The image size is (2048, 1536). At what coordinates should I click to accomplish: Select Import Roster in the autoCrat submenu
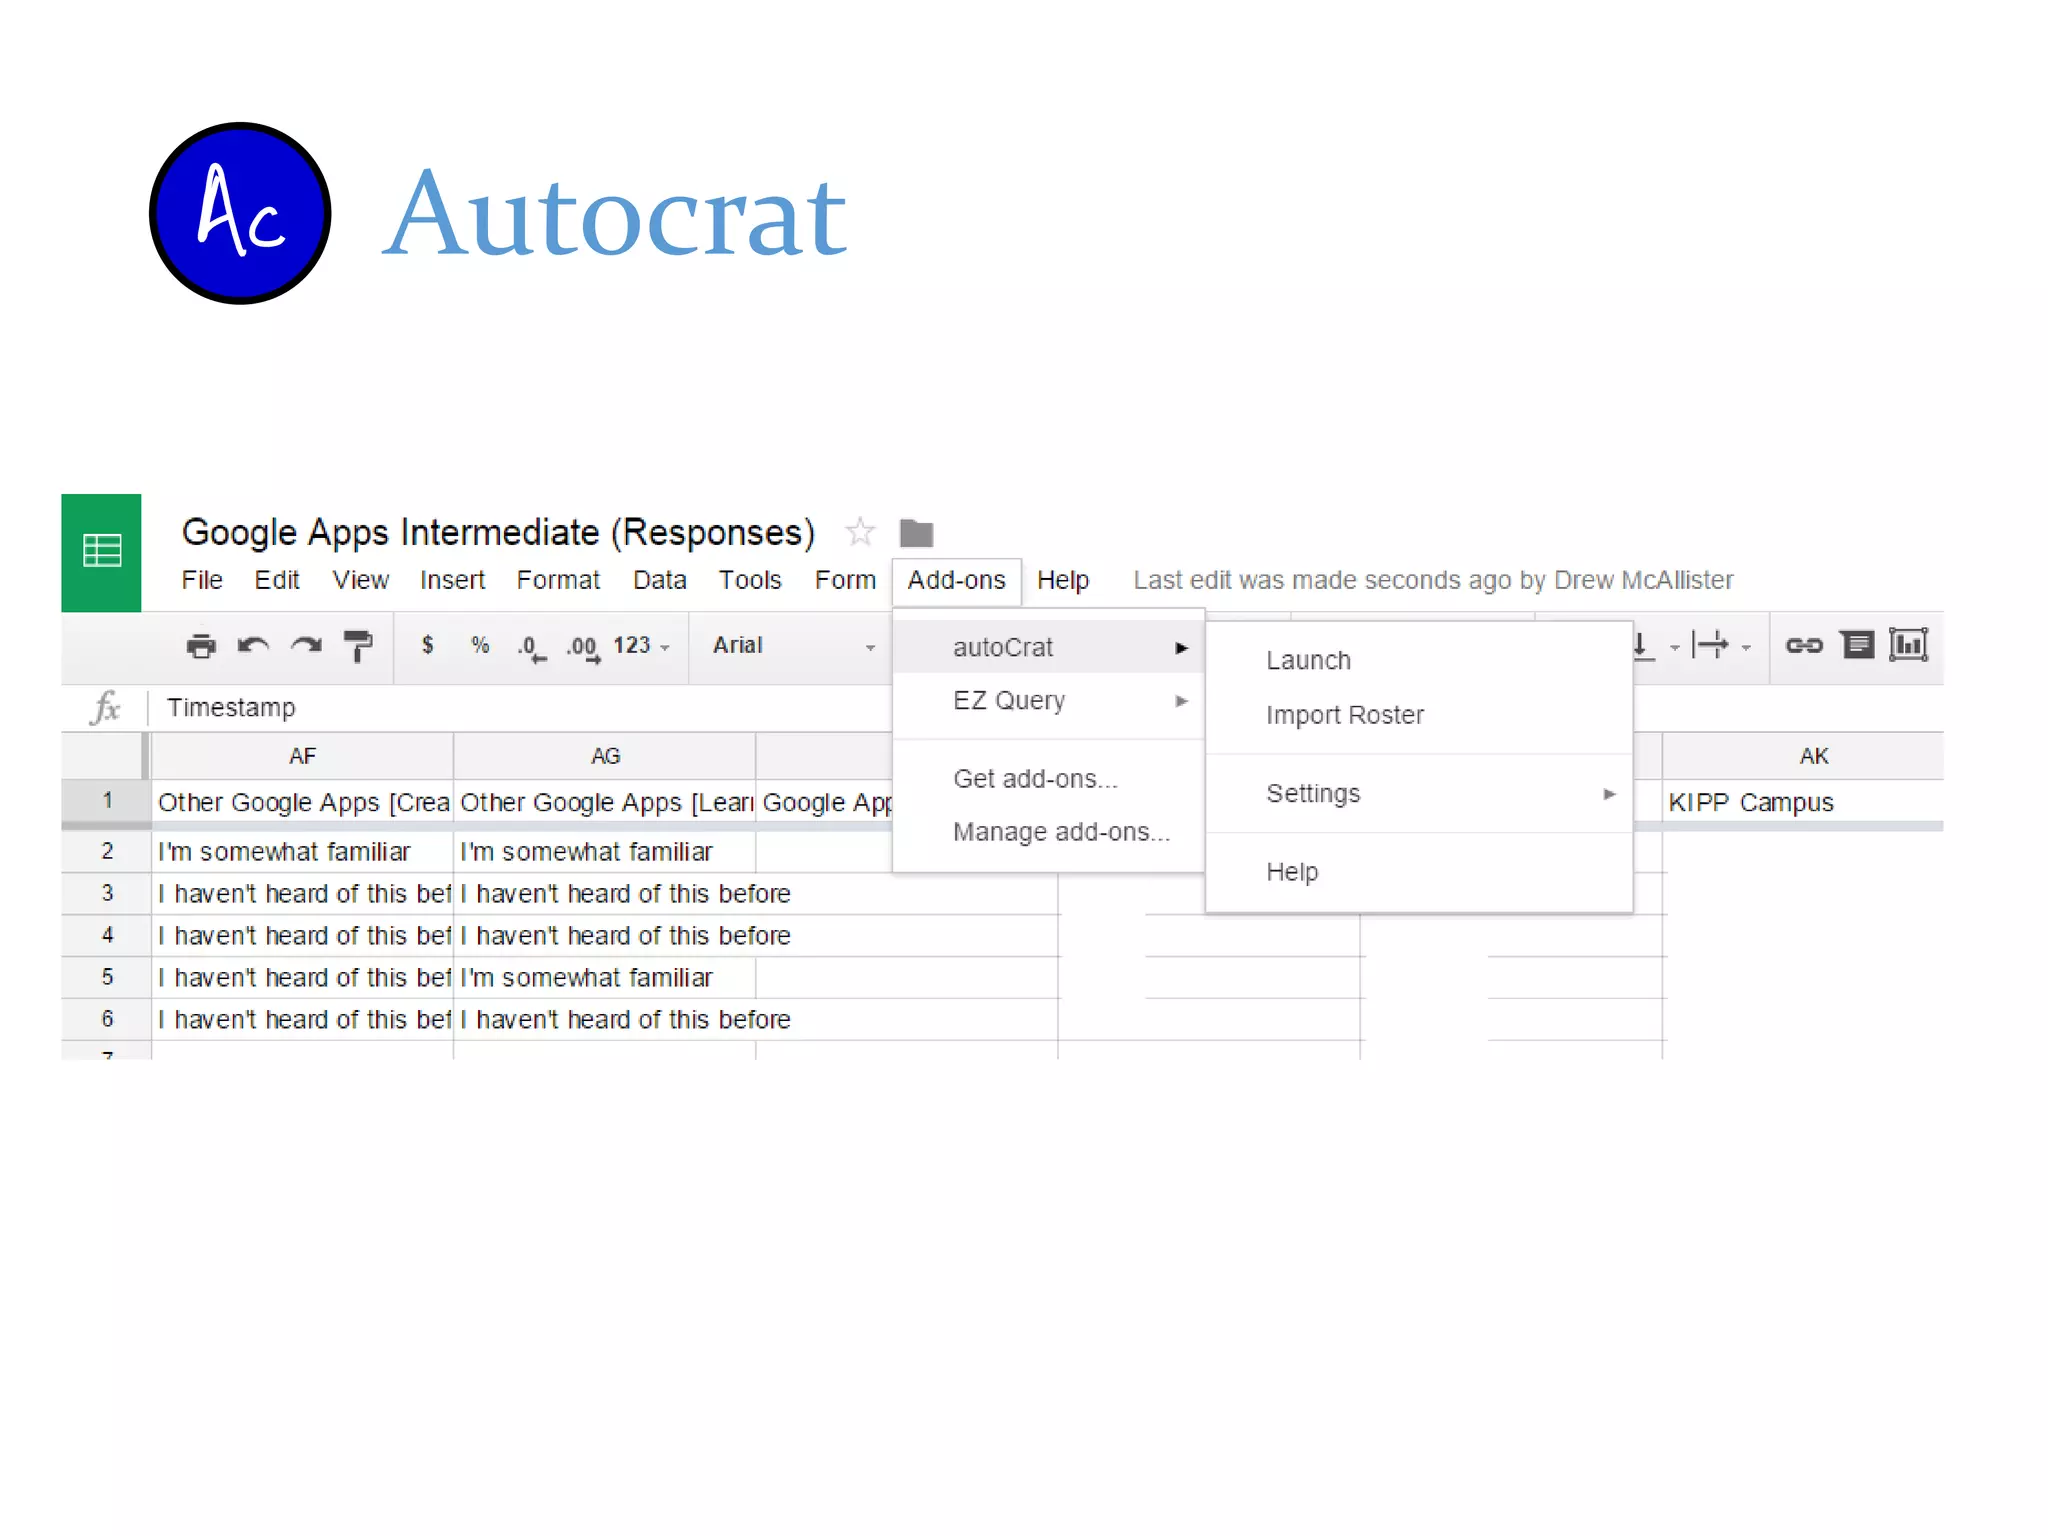tap(1419, 715)
